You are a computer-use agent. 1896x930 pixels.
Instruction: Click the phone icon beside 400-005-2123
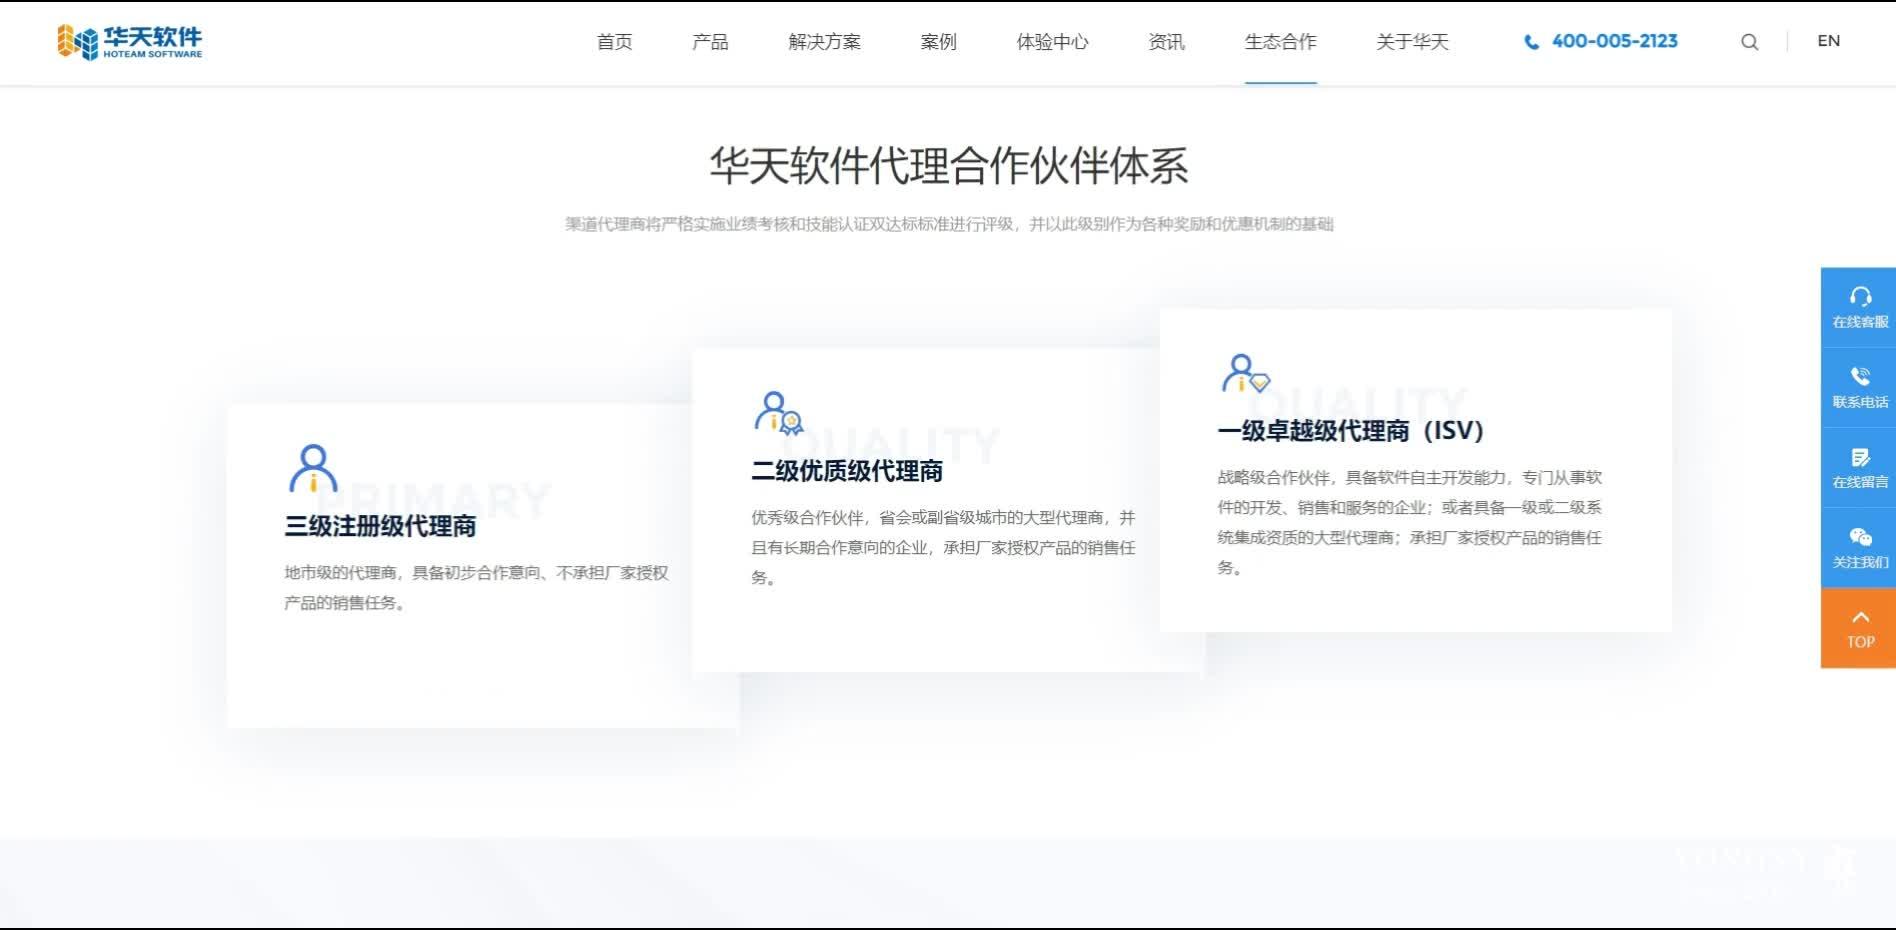pyautogui.click(x=1531, y=42)
